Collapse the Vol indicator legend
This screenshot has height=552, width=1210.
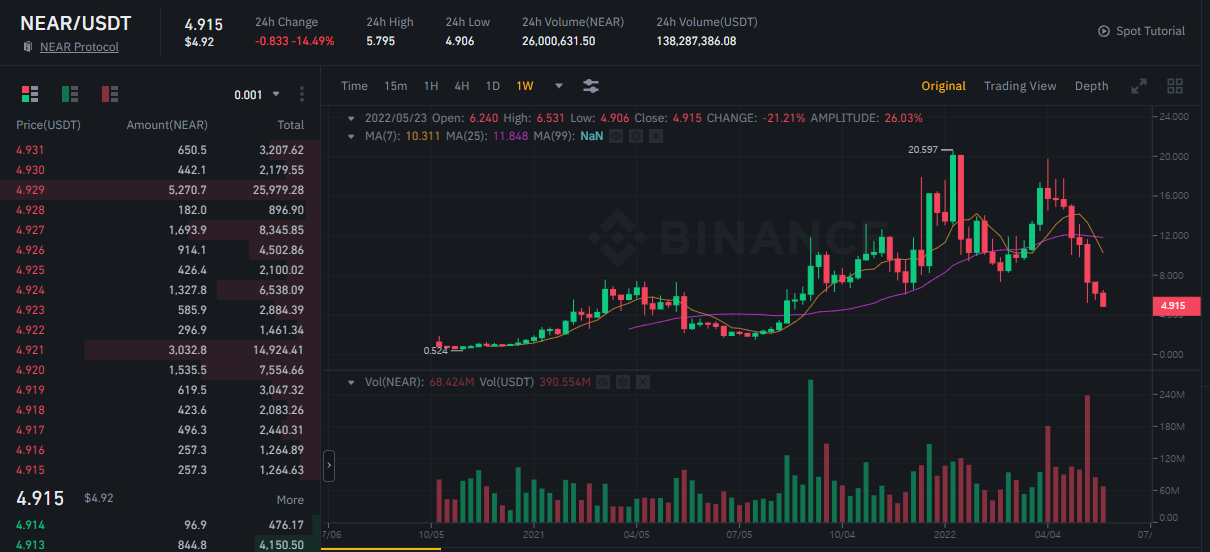[x=351, y=382]
